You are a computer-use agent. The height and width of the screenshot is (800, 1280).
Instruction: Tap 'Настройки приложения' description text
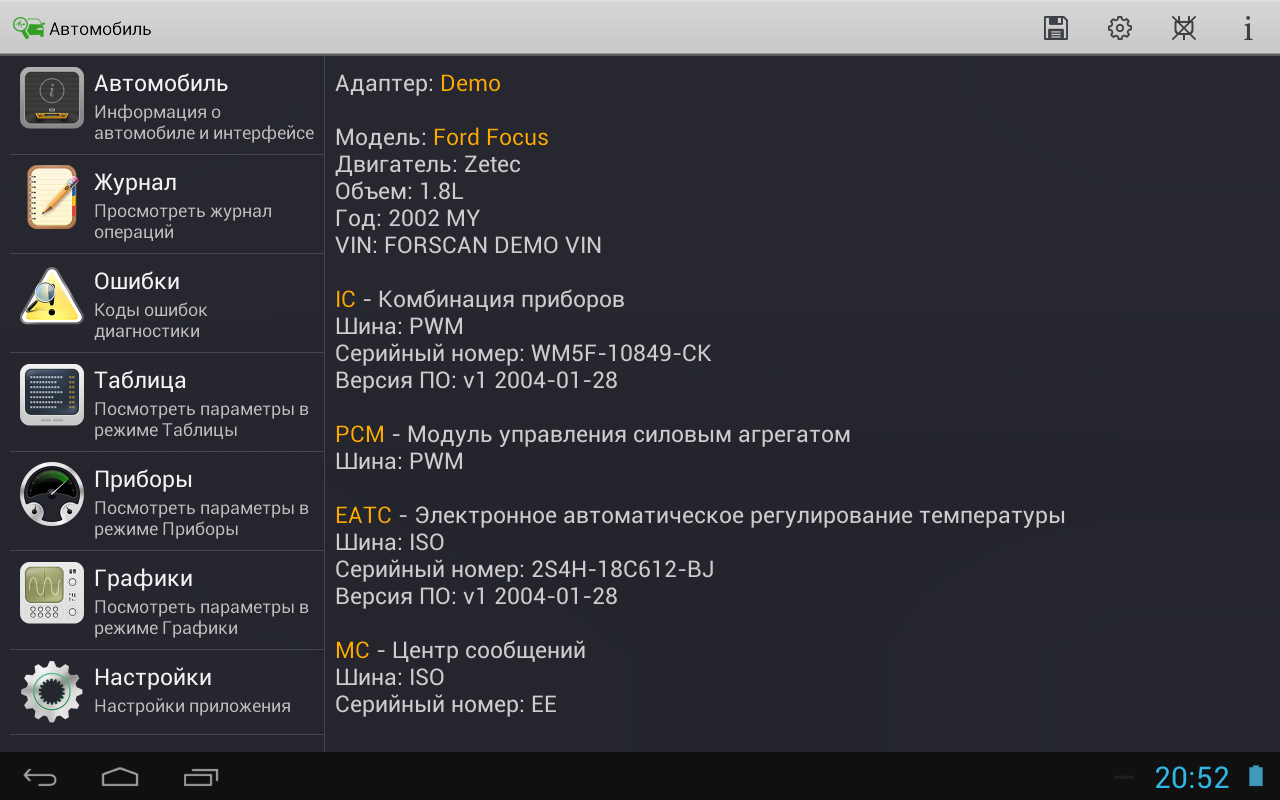click(192, 706)
